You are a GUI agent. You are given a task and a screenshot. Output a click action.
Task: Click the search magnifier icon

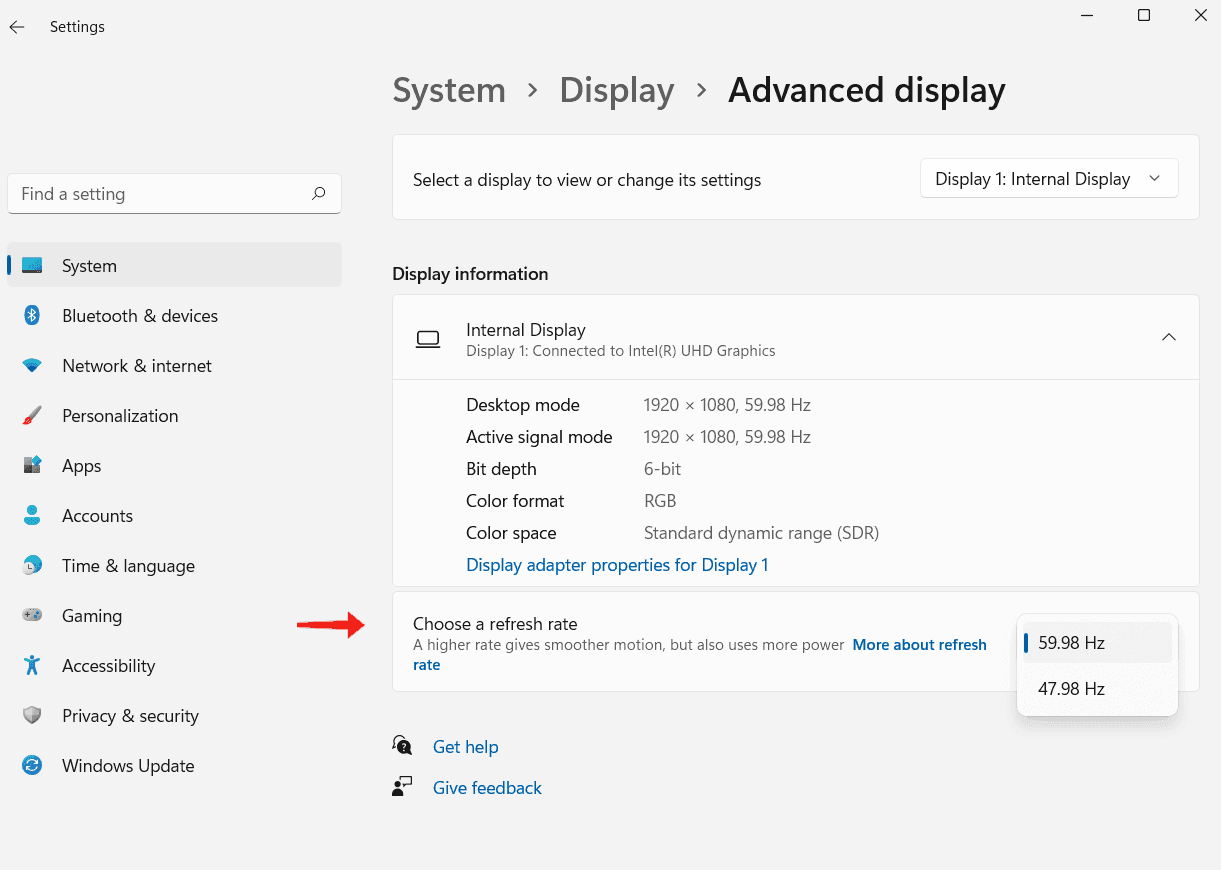pyautogui.click(x=319, y=194)
